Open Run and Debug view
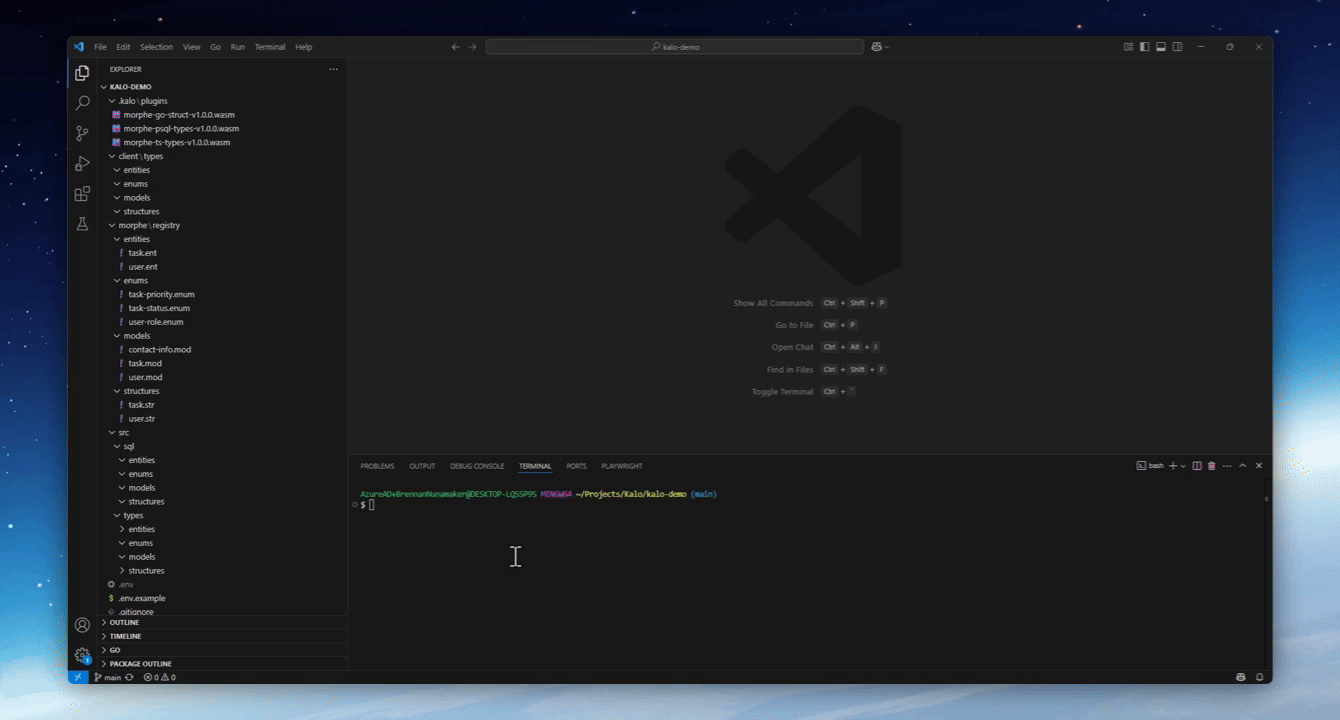Viewport: 1340px width, 720px height. pos(82,163)
